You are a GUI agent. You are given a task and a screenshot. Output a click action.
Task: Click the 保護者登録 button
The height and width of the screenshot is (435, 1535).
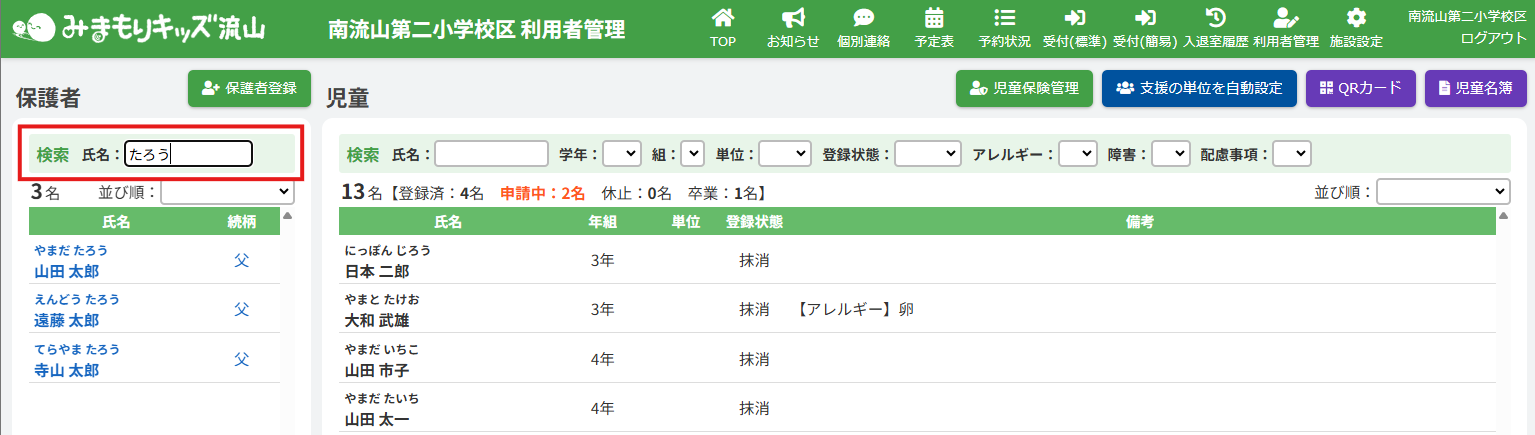(249, 88)
